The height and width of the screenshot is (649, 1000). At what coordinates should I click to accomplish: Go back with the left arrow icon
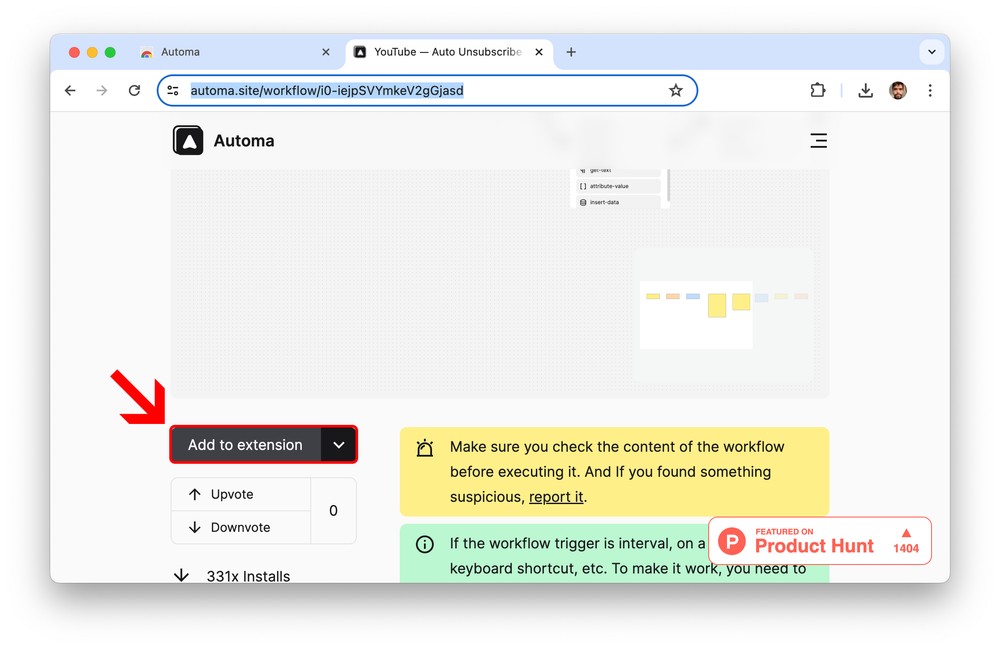click(70, 91)
